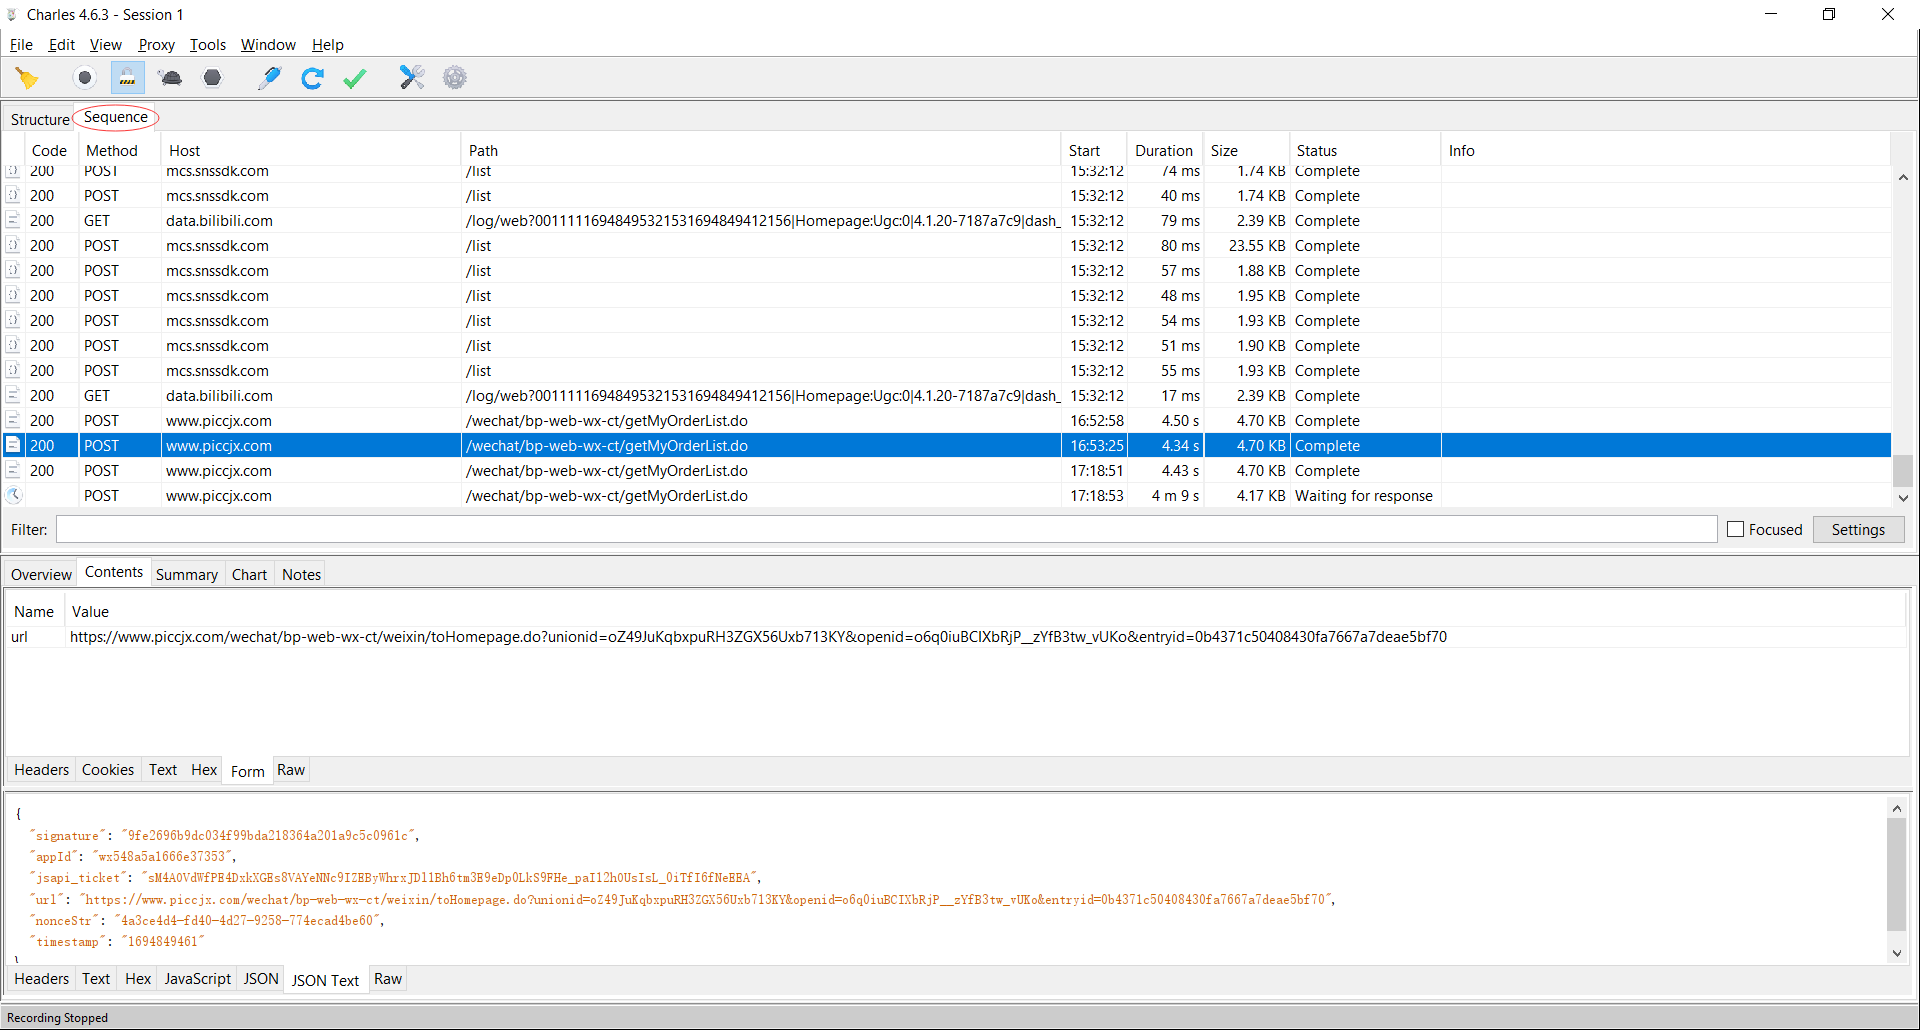Select mcs.snssdk.com row with 40 ms duration
Image resolution: width=1920 pixels, height=1030 pixels.
click(947, 196)
